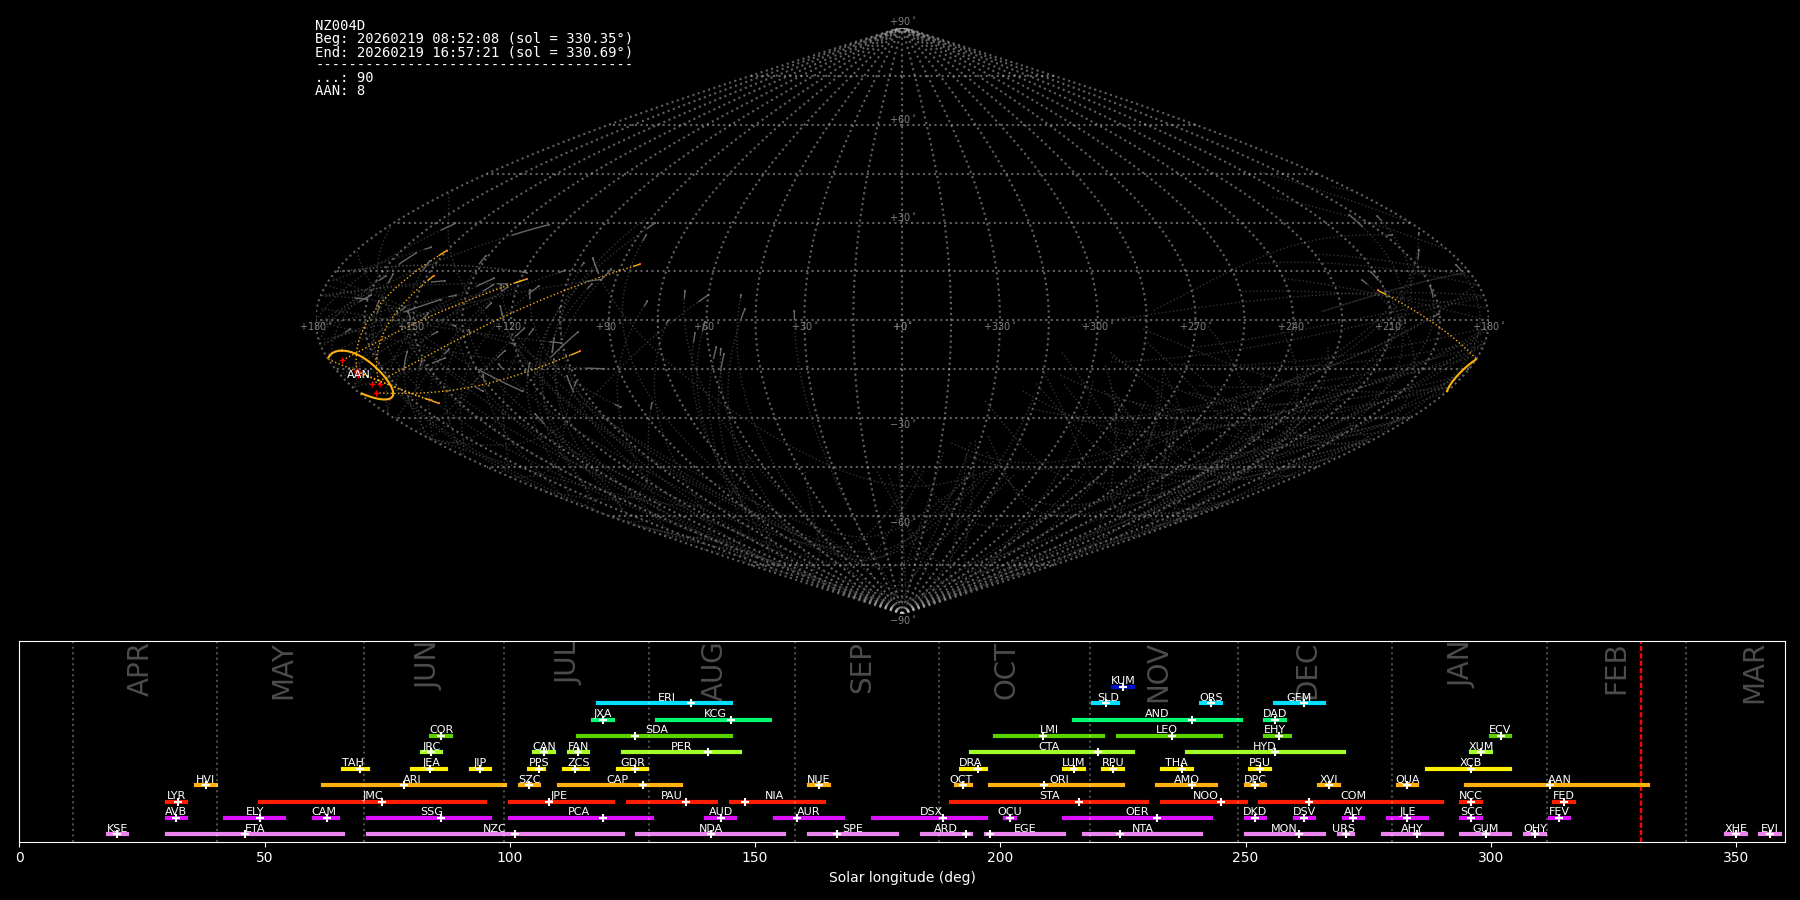1800x900 pixels.
Task: Click the FED shower label
Action: pos(1564,796)
